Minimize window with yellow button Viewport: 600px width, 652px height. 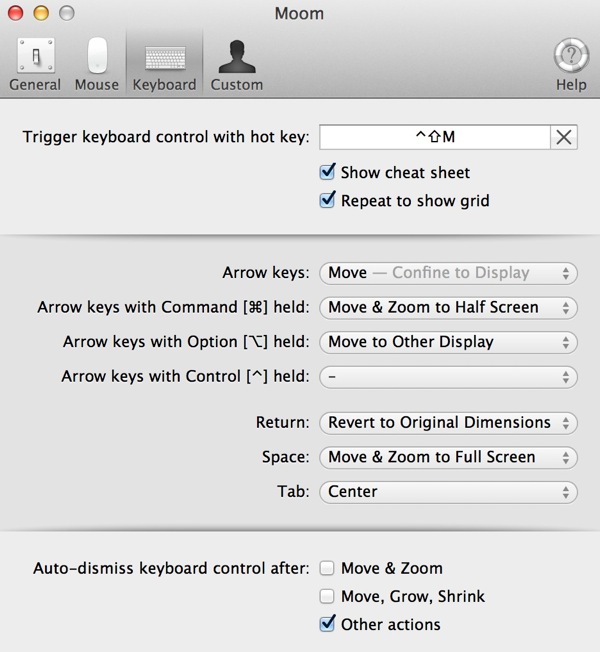[x=41, y=13]
